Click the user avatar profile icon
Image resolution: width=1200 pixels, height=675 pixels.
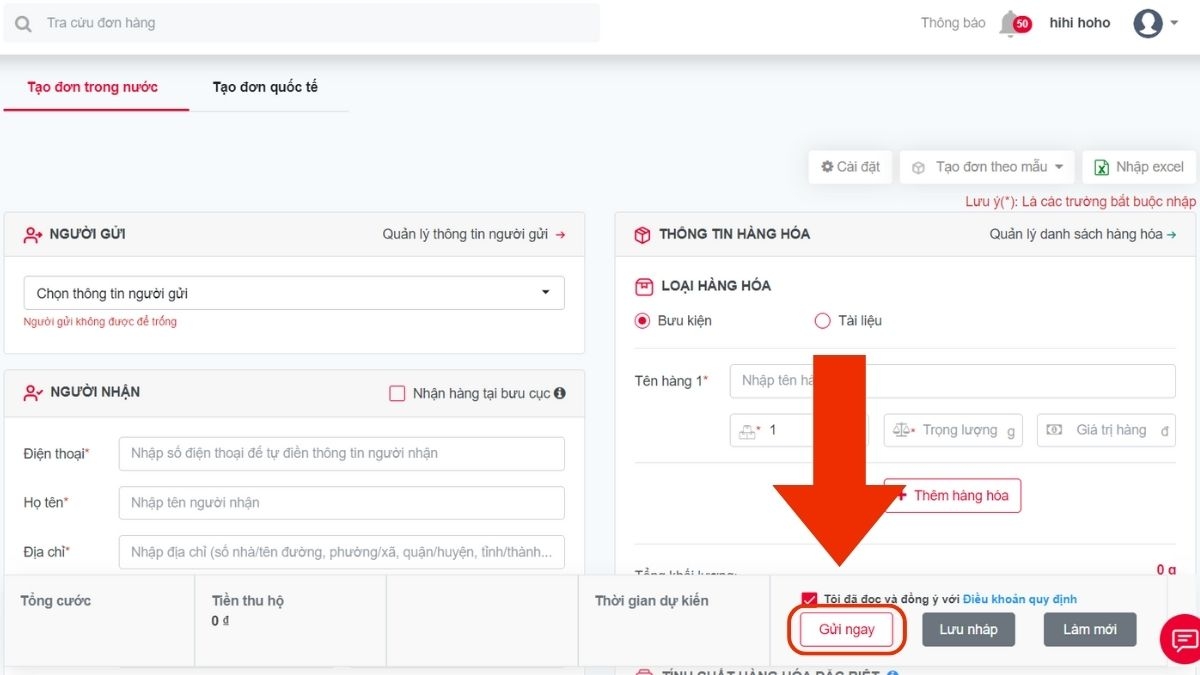coord(1147,23)
